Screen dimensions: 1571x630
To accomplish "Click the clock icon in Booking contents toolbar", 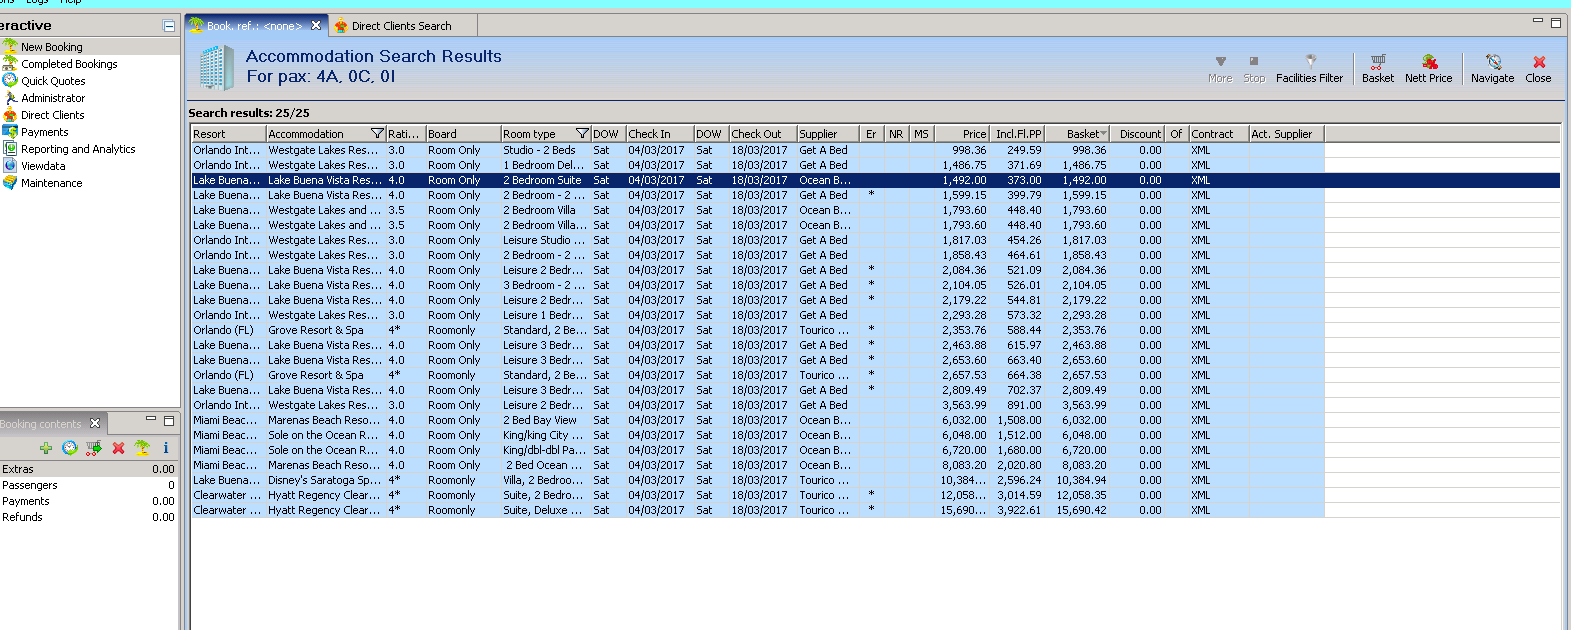I will click(x=70, y=448).
